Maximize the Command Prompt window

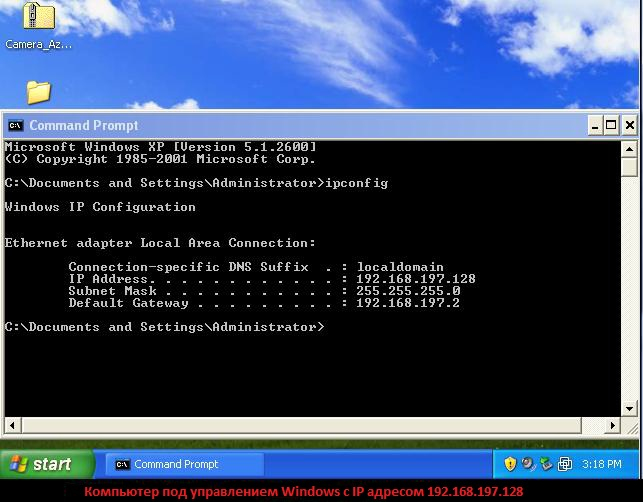611,125
